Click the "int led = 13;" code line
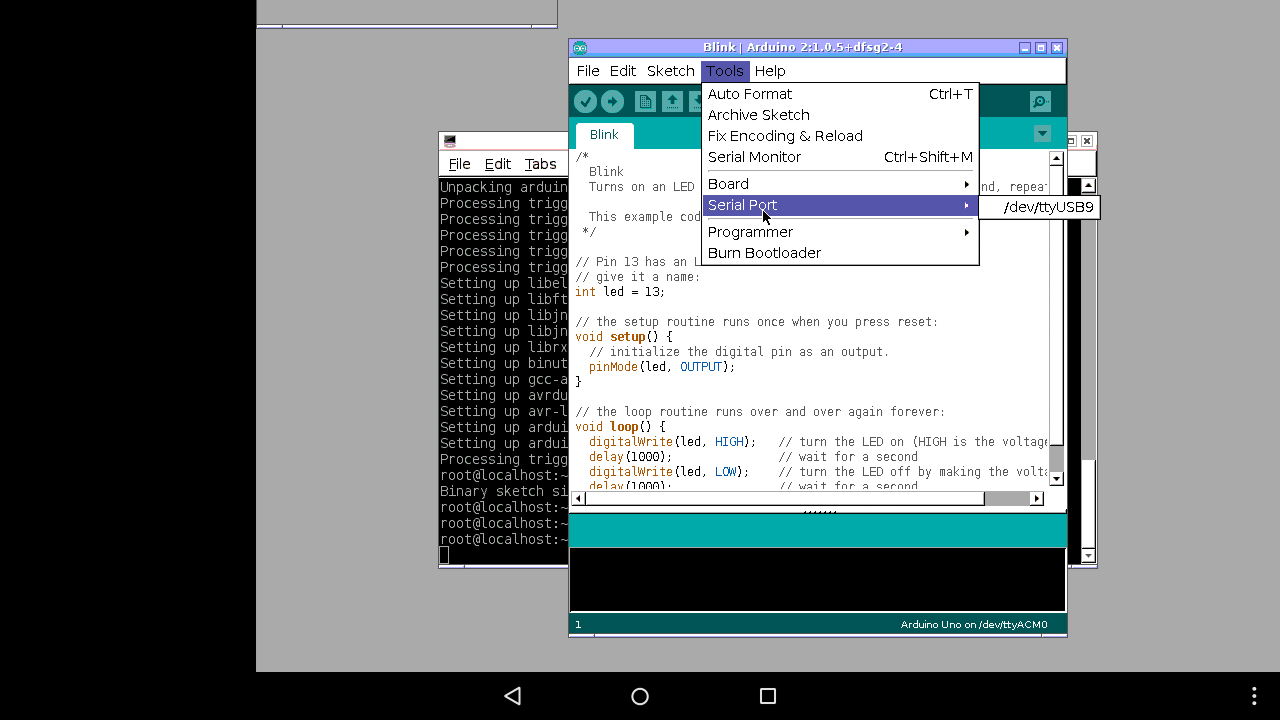 point(620,292)
